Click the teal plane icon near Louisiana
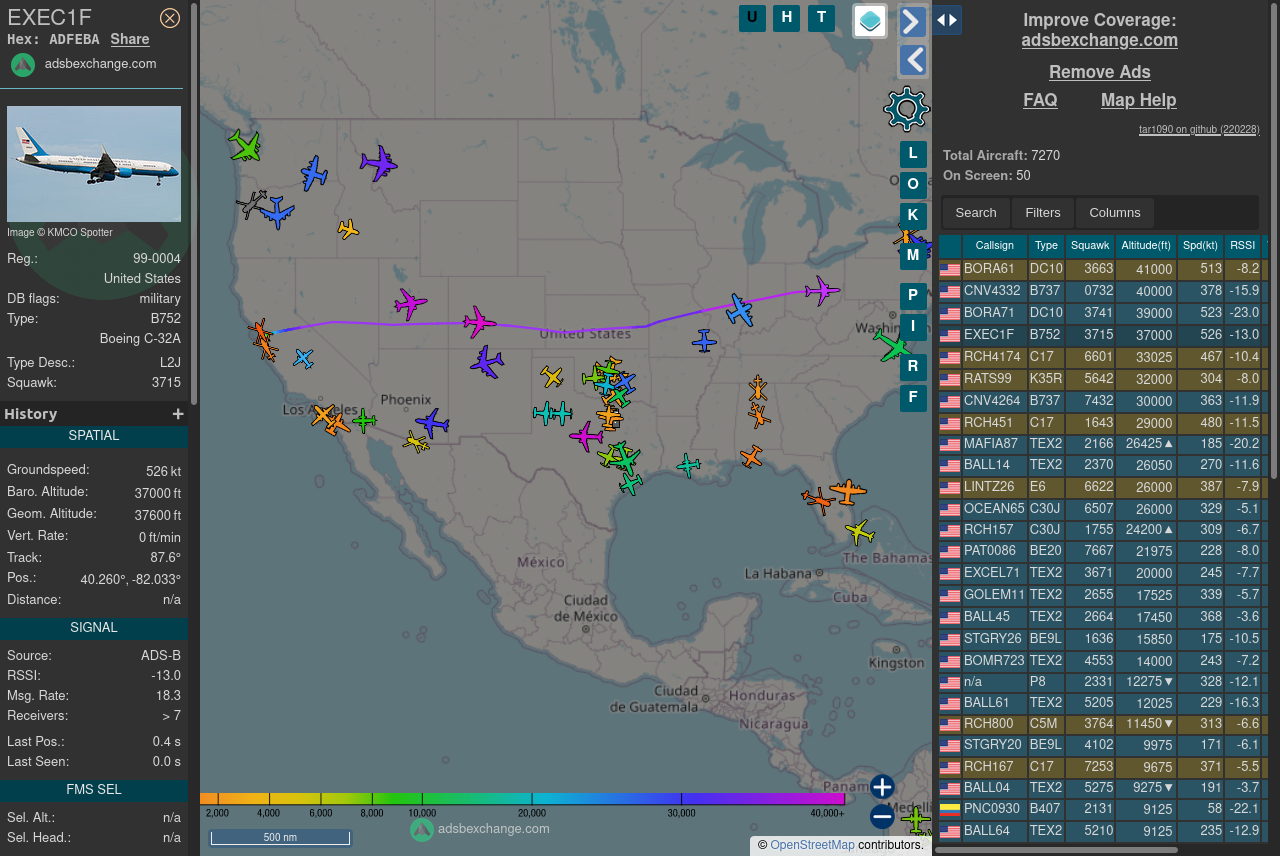 [688, 465]
